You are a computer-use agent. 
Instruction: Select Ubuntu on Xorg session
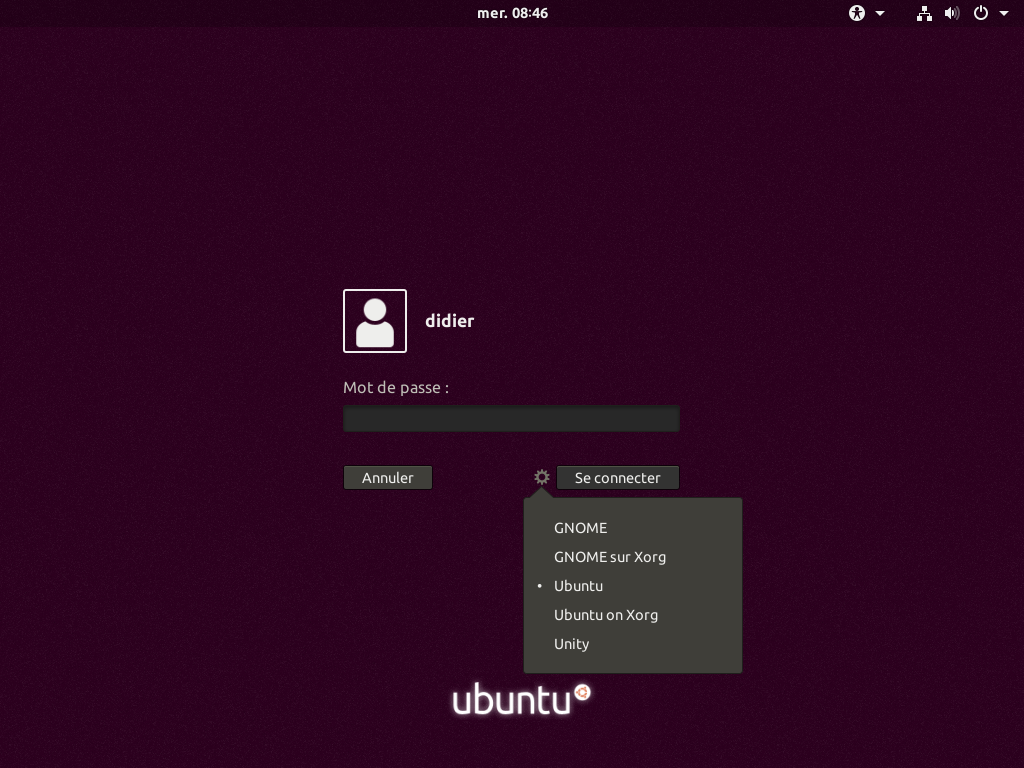coord(633,615)
